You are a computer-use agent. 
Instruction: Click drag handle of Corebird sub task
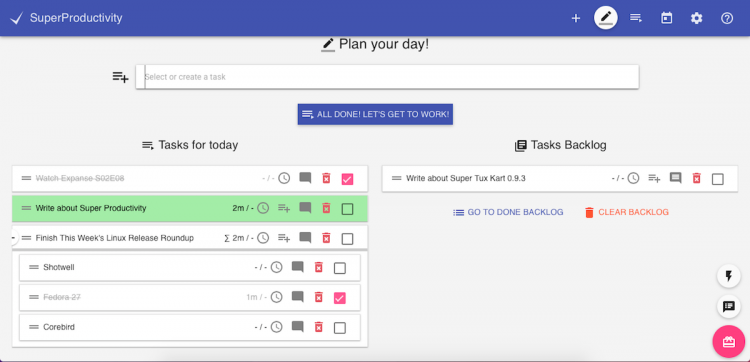click(34, 327)
